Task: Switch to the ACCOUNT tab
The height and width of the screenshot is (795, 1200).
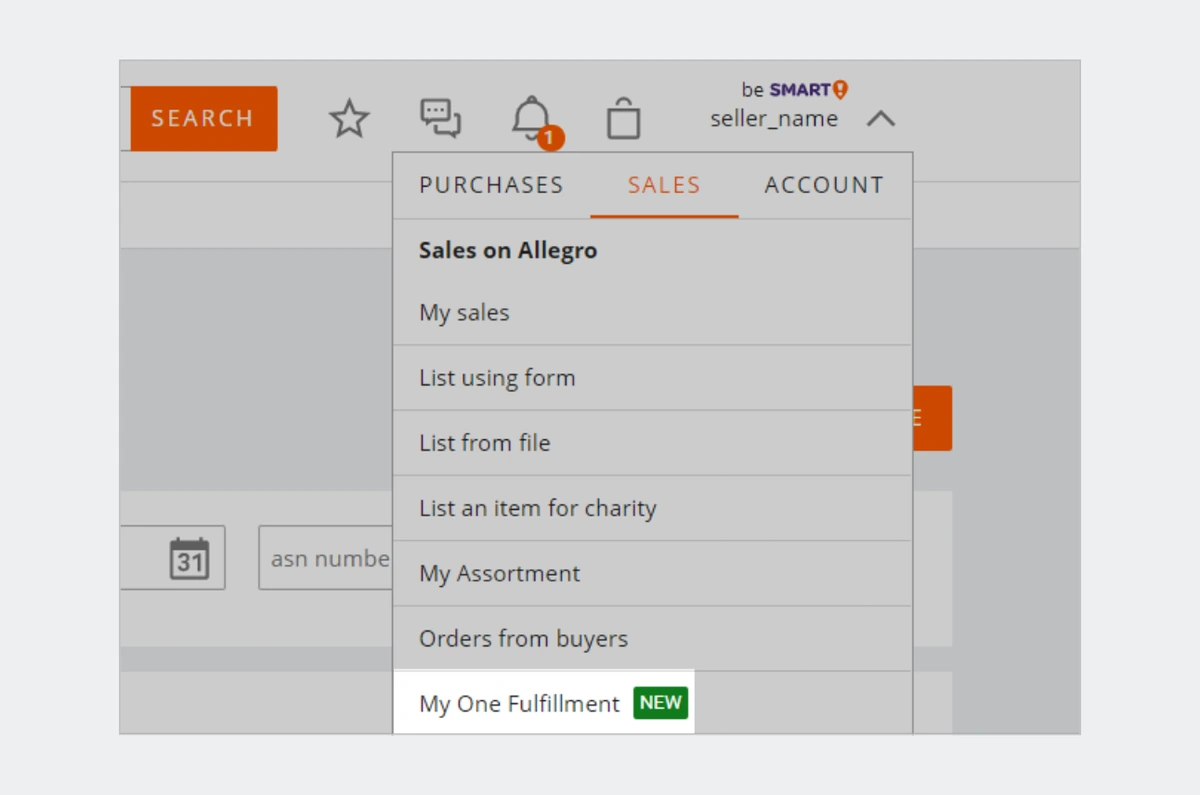Action: (x=824, y=185)
